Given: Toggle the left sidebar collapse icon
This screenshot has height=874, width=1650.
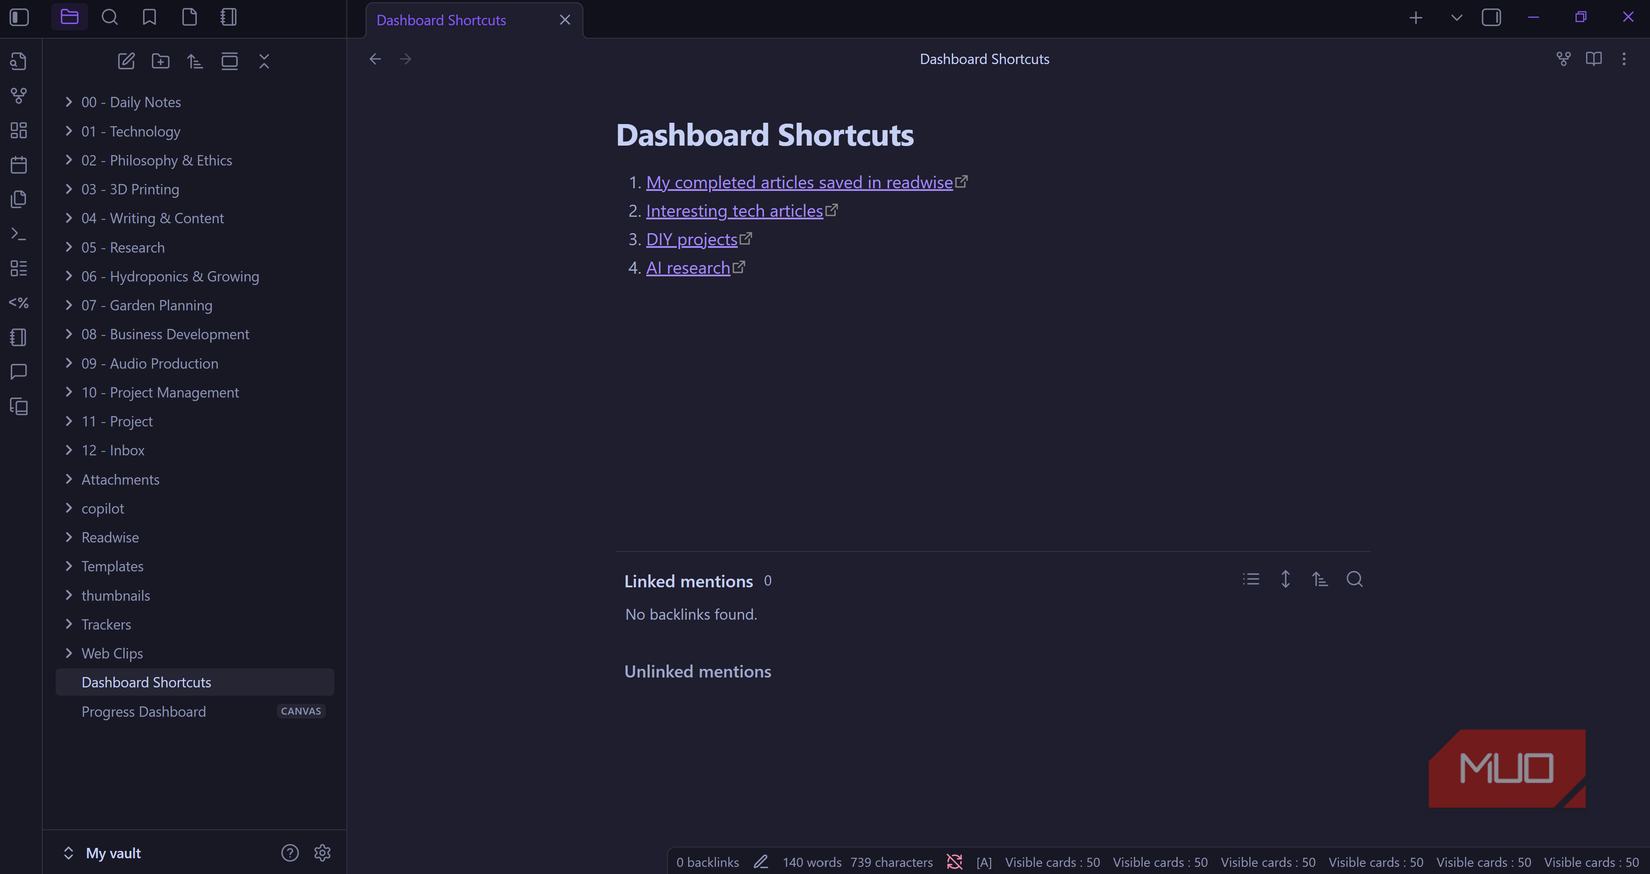Looking at the screenshot, I should coord(19,17).
